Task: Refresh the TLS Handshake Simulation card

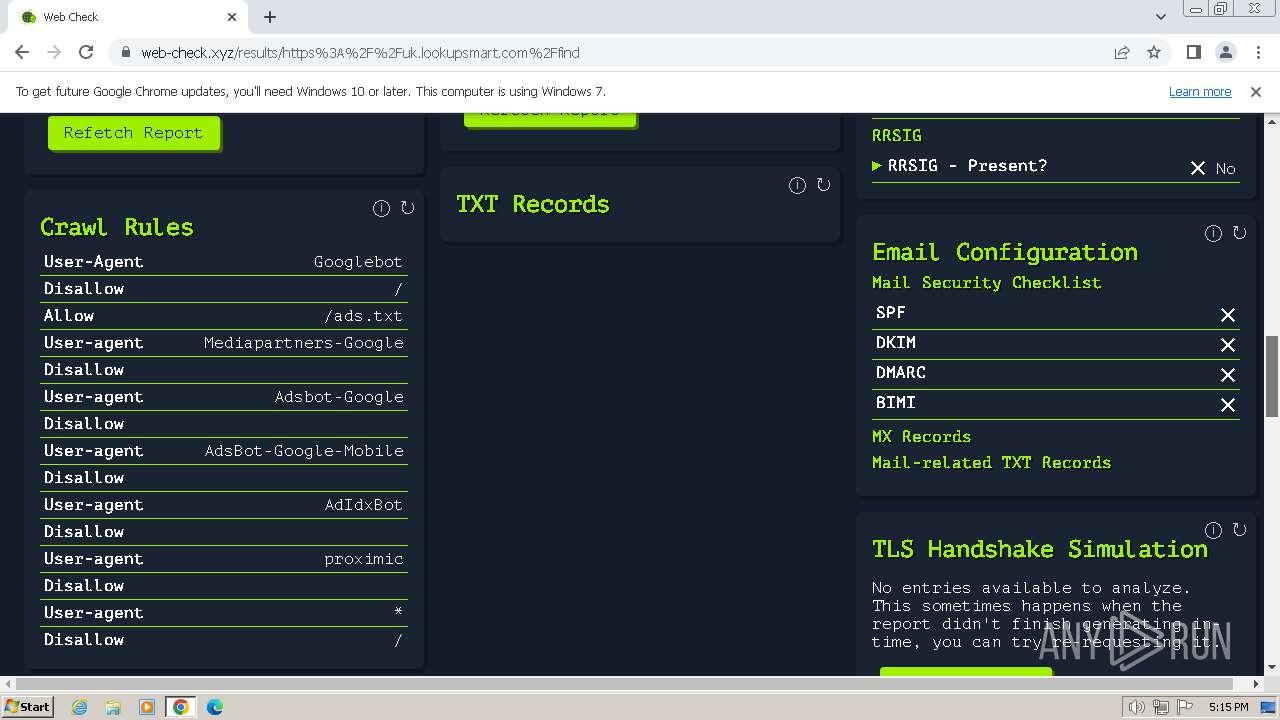Action: click(x=1239, y=530)
